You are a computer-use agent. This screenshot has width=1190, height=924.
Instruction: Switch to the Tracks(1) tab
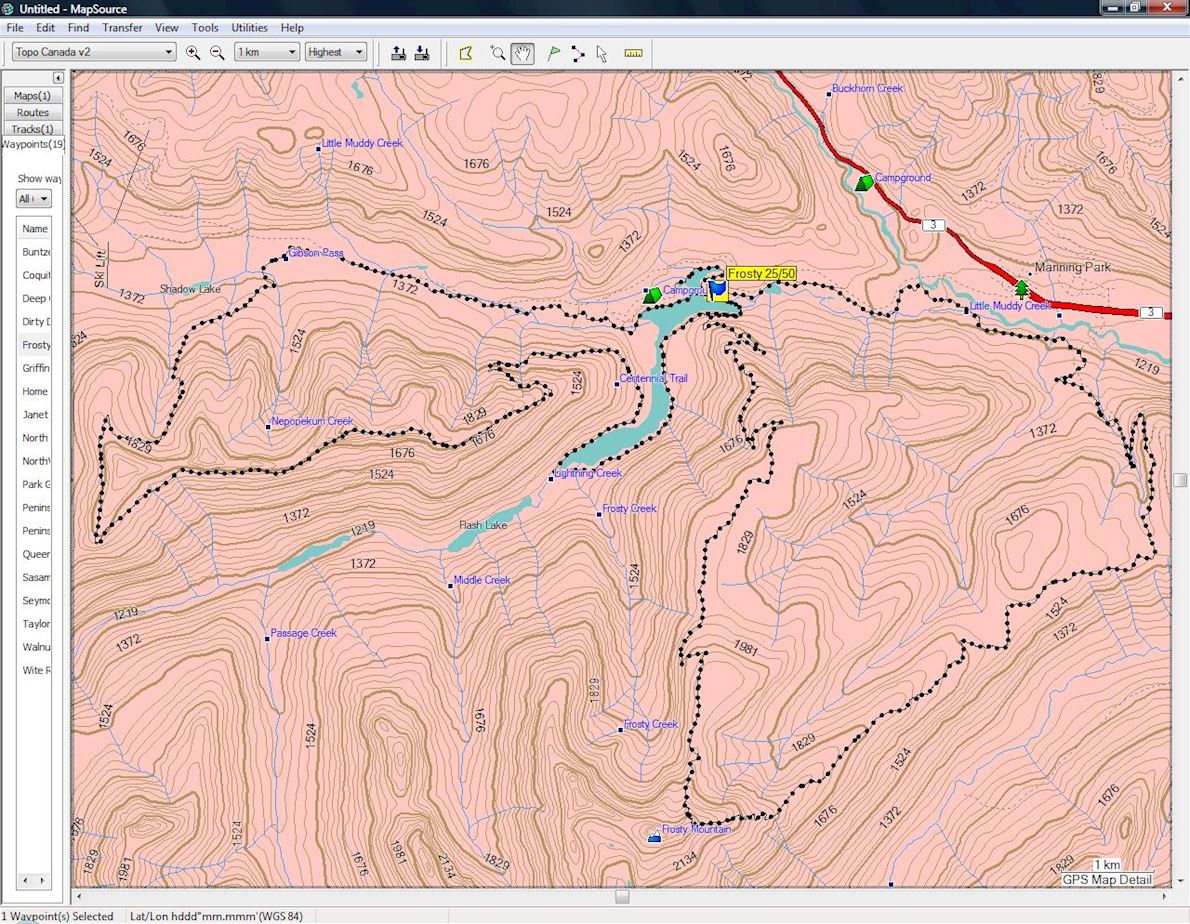pos(33,129)
